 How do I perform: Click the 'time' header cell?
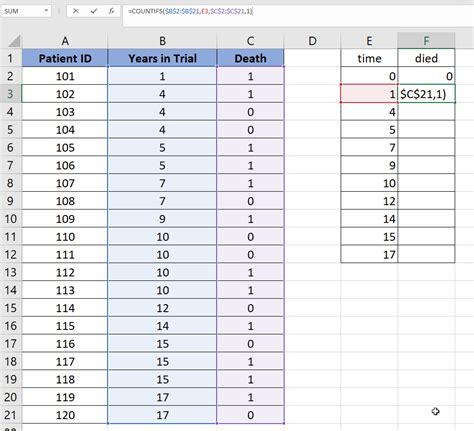369,58
